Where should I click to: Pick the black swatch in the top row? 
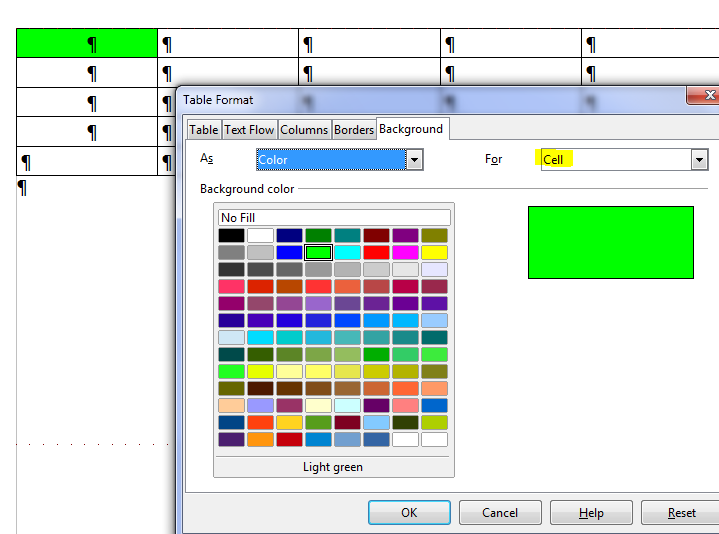(x=231, y=236)
